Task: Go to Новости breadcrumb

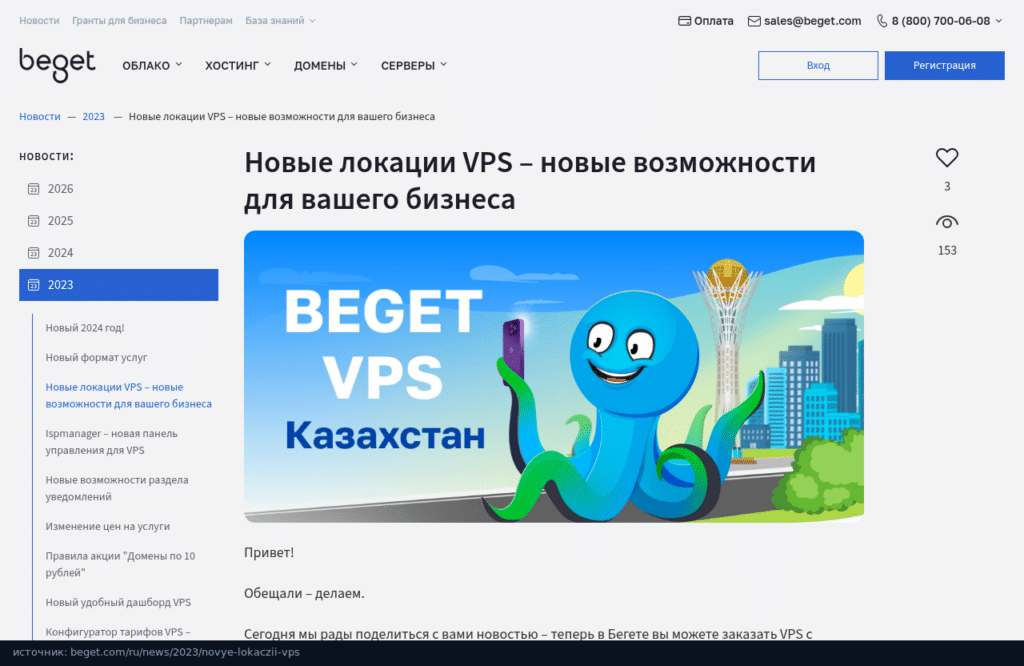Action: click(x=40, y=116)
